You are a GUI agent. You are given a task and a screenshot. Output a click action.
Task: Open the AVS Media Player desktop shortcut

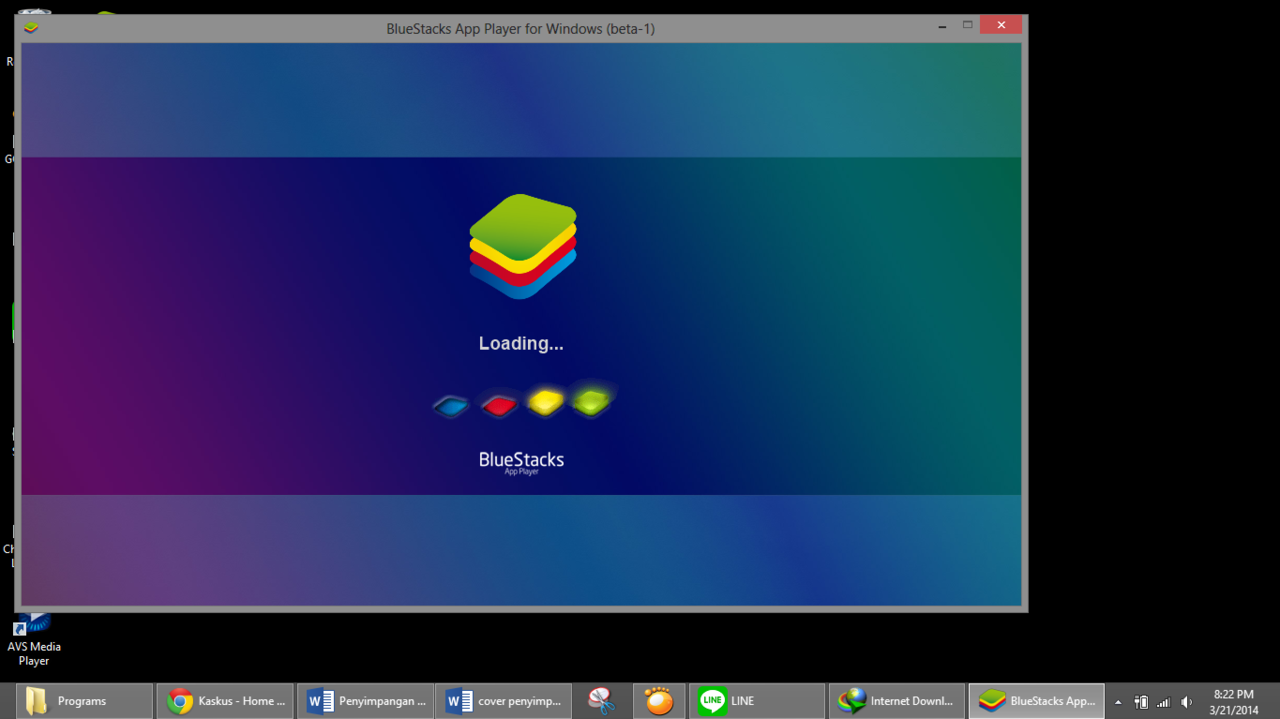(x=33, y=638)
